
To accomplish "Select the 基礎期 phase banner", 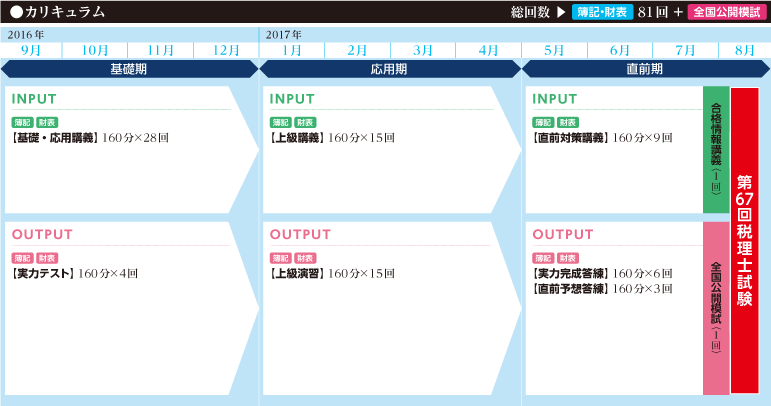I will click(x=130, y=69).
